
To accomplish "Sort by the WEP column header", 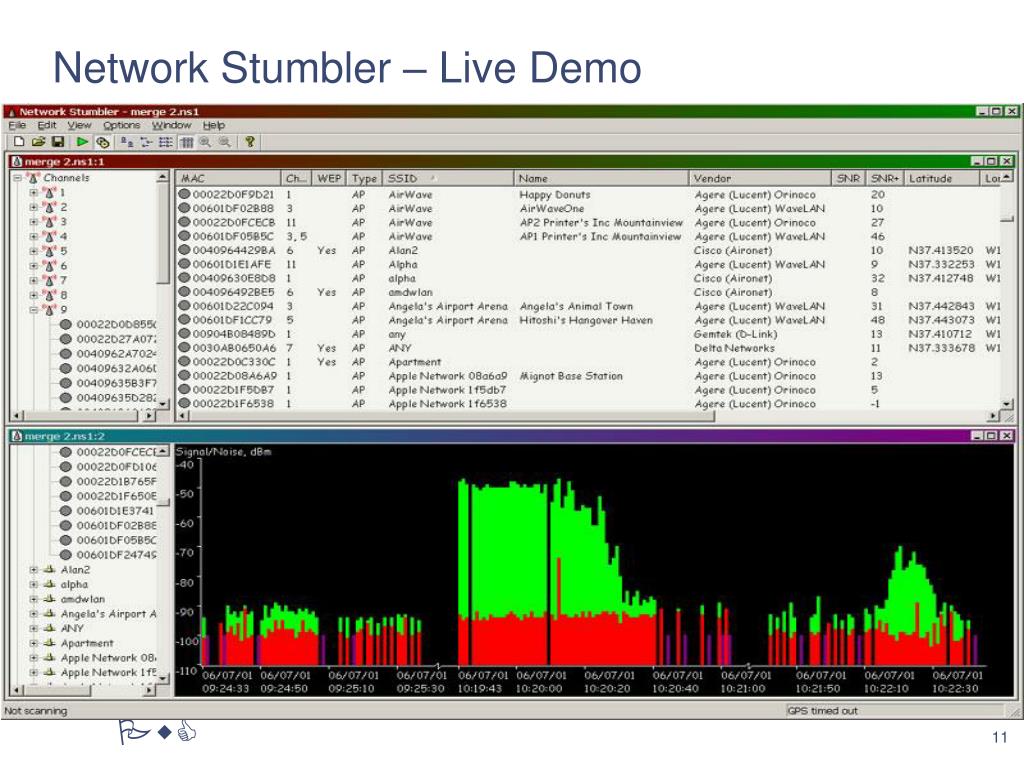I will 329,178.
